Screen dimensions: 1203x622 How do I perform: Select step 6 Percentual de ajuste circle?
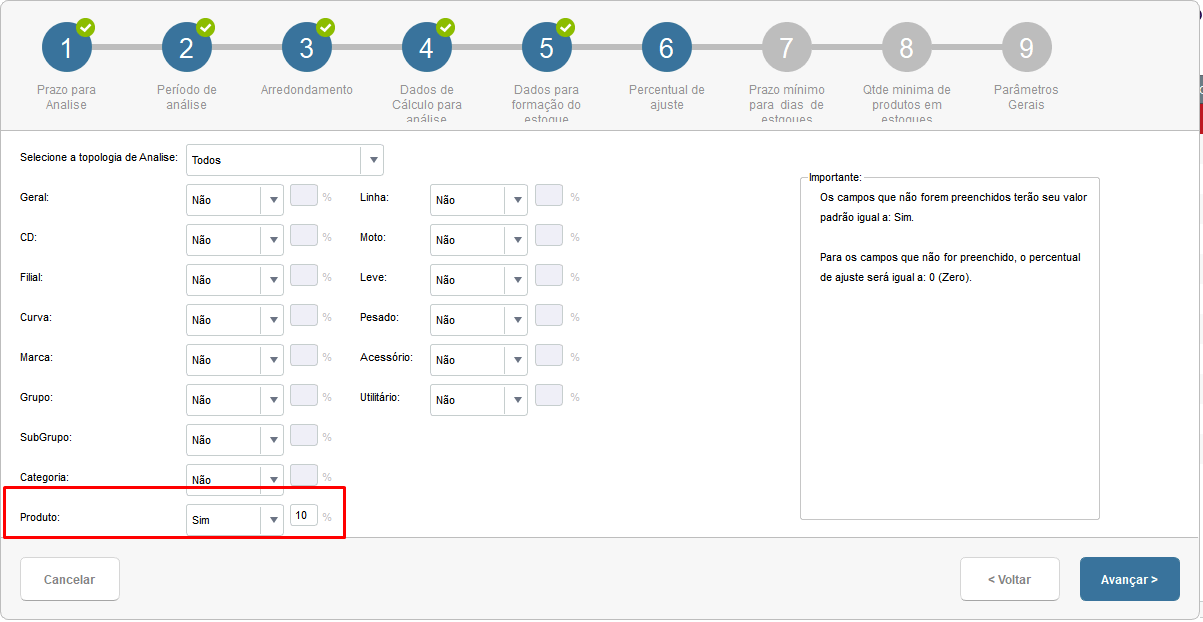click(666, 47)
